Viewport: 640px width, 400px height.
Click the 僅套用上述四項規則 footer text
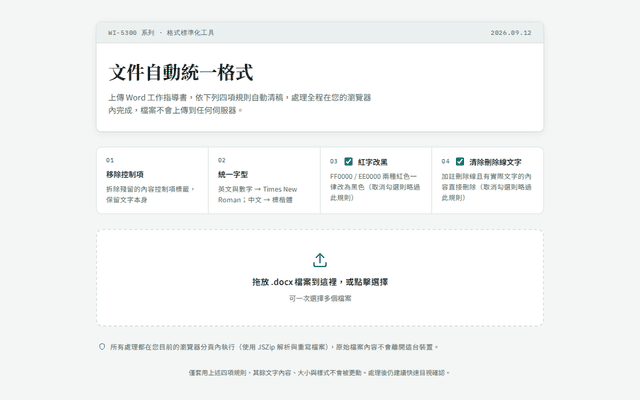(x=320, y=373)
